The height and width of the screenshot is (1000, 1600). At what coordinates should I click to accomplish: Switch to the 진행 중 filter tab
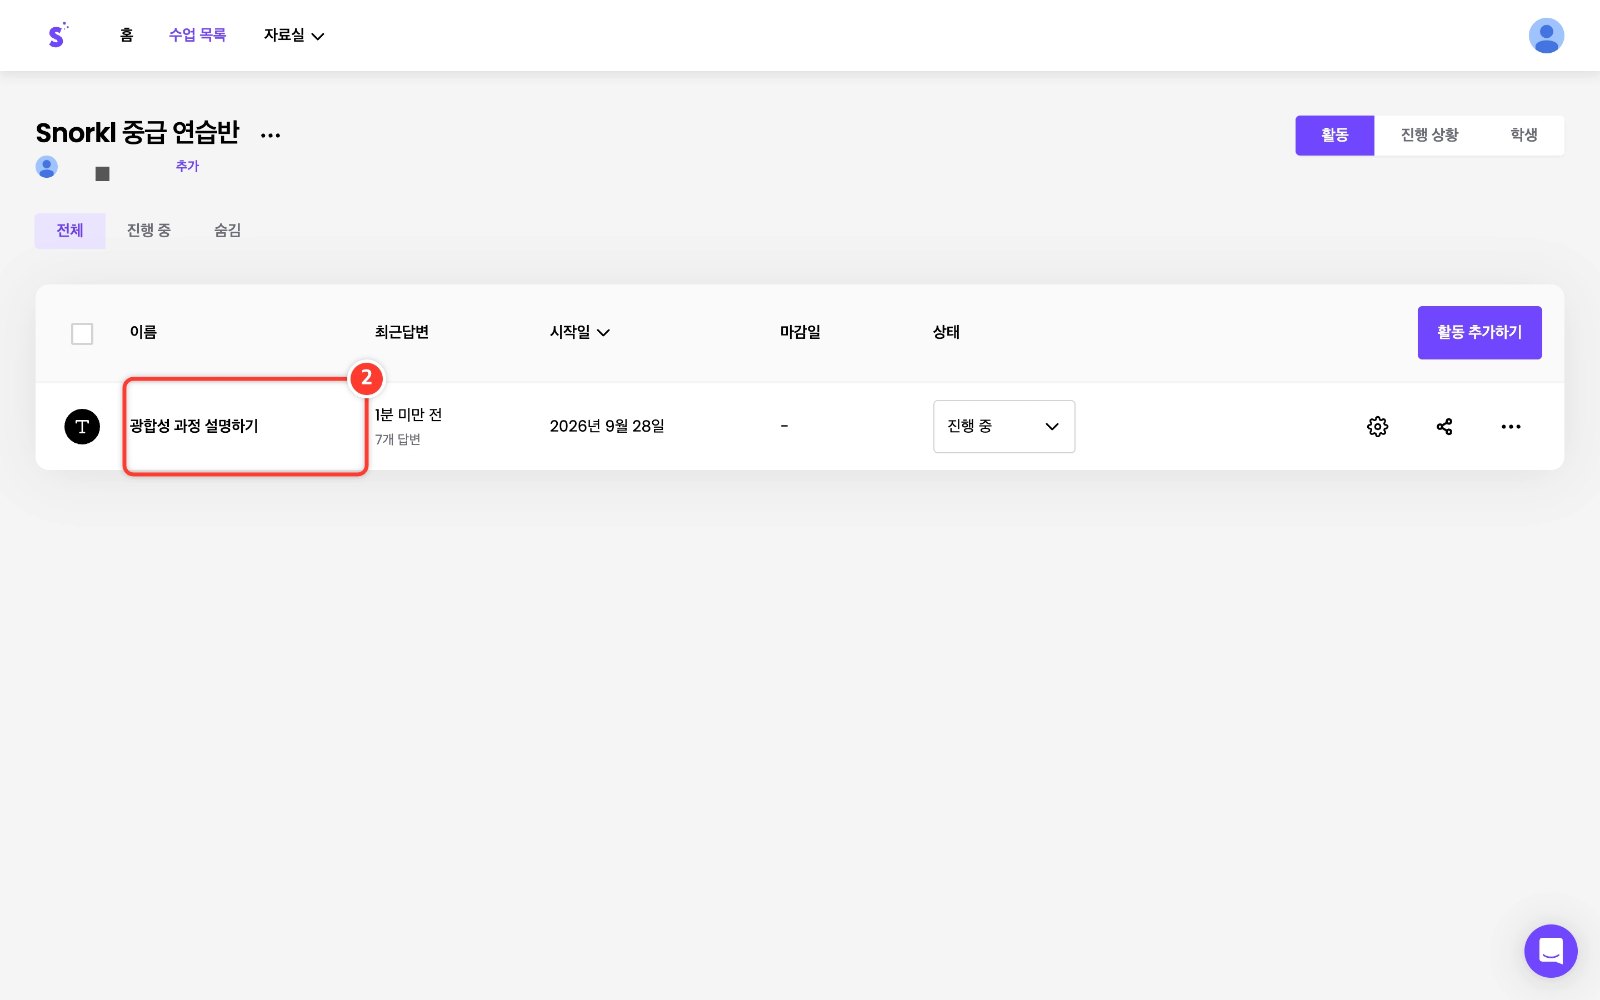point(149,230)
